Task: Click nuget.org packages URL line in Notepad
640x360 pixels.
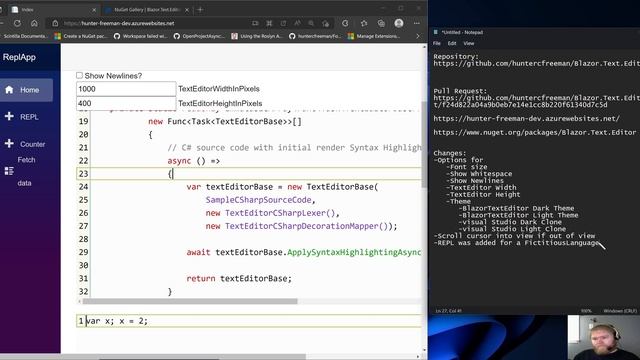Action: (x=535, y=132)
